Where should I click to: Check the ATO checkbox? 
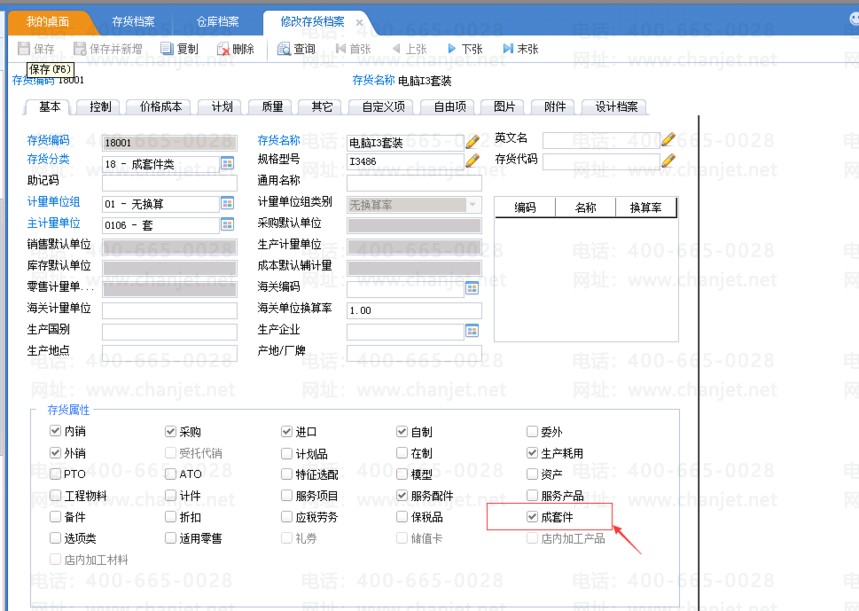tap(170, 474)
